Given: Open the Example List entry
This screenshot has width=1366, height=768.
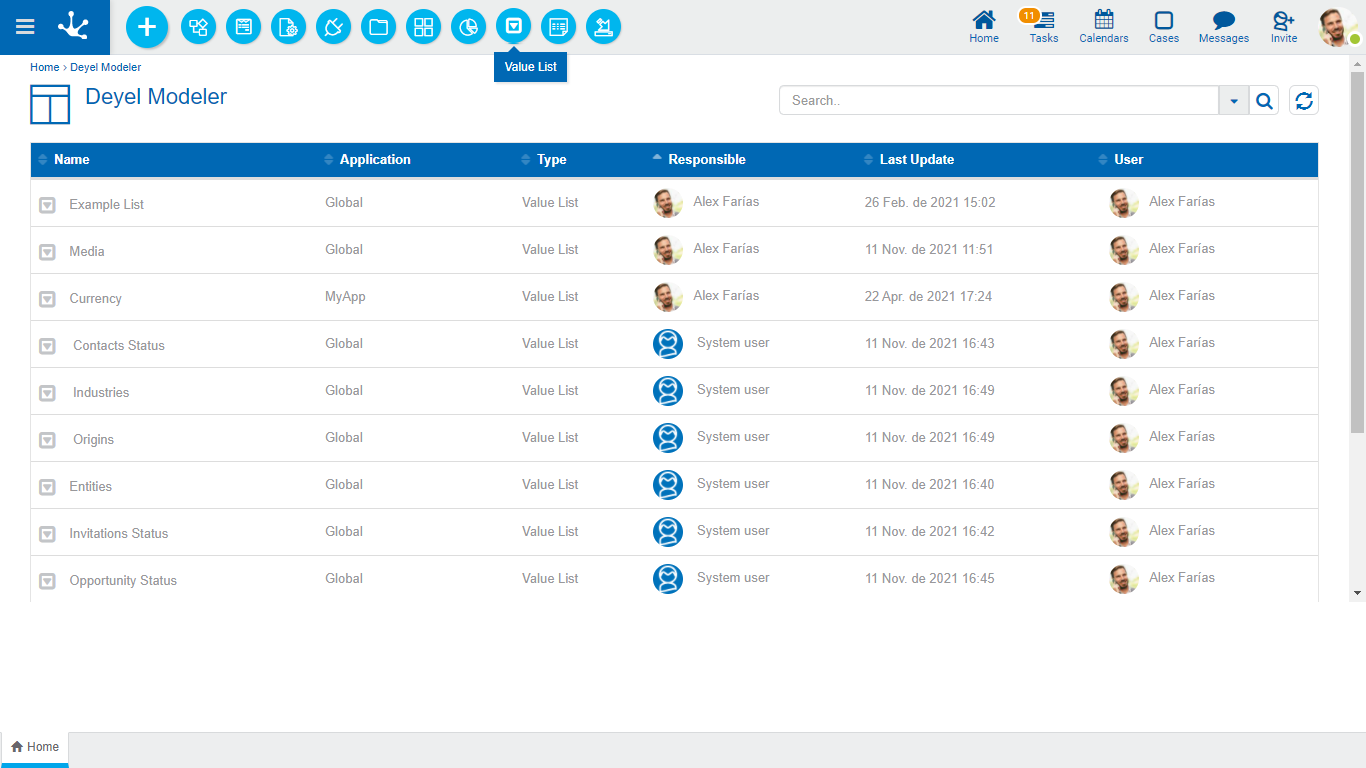Looking at the screenshot, I should tap(106, 204).
